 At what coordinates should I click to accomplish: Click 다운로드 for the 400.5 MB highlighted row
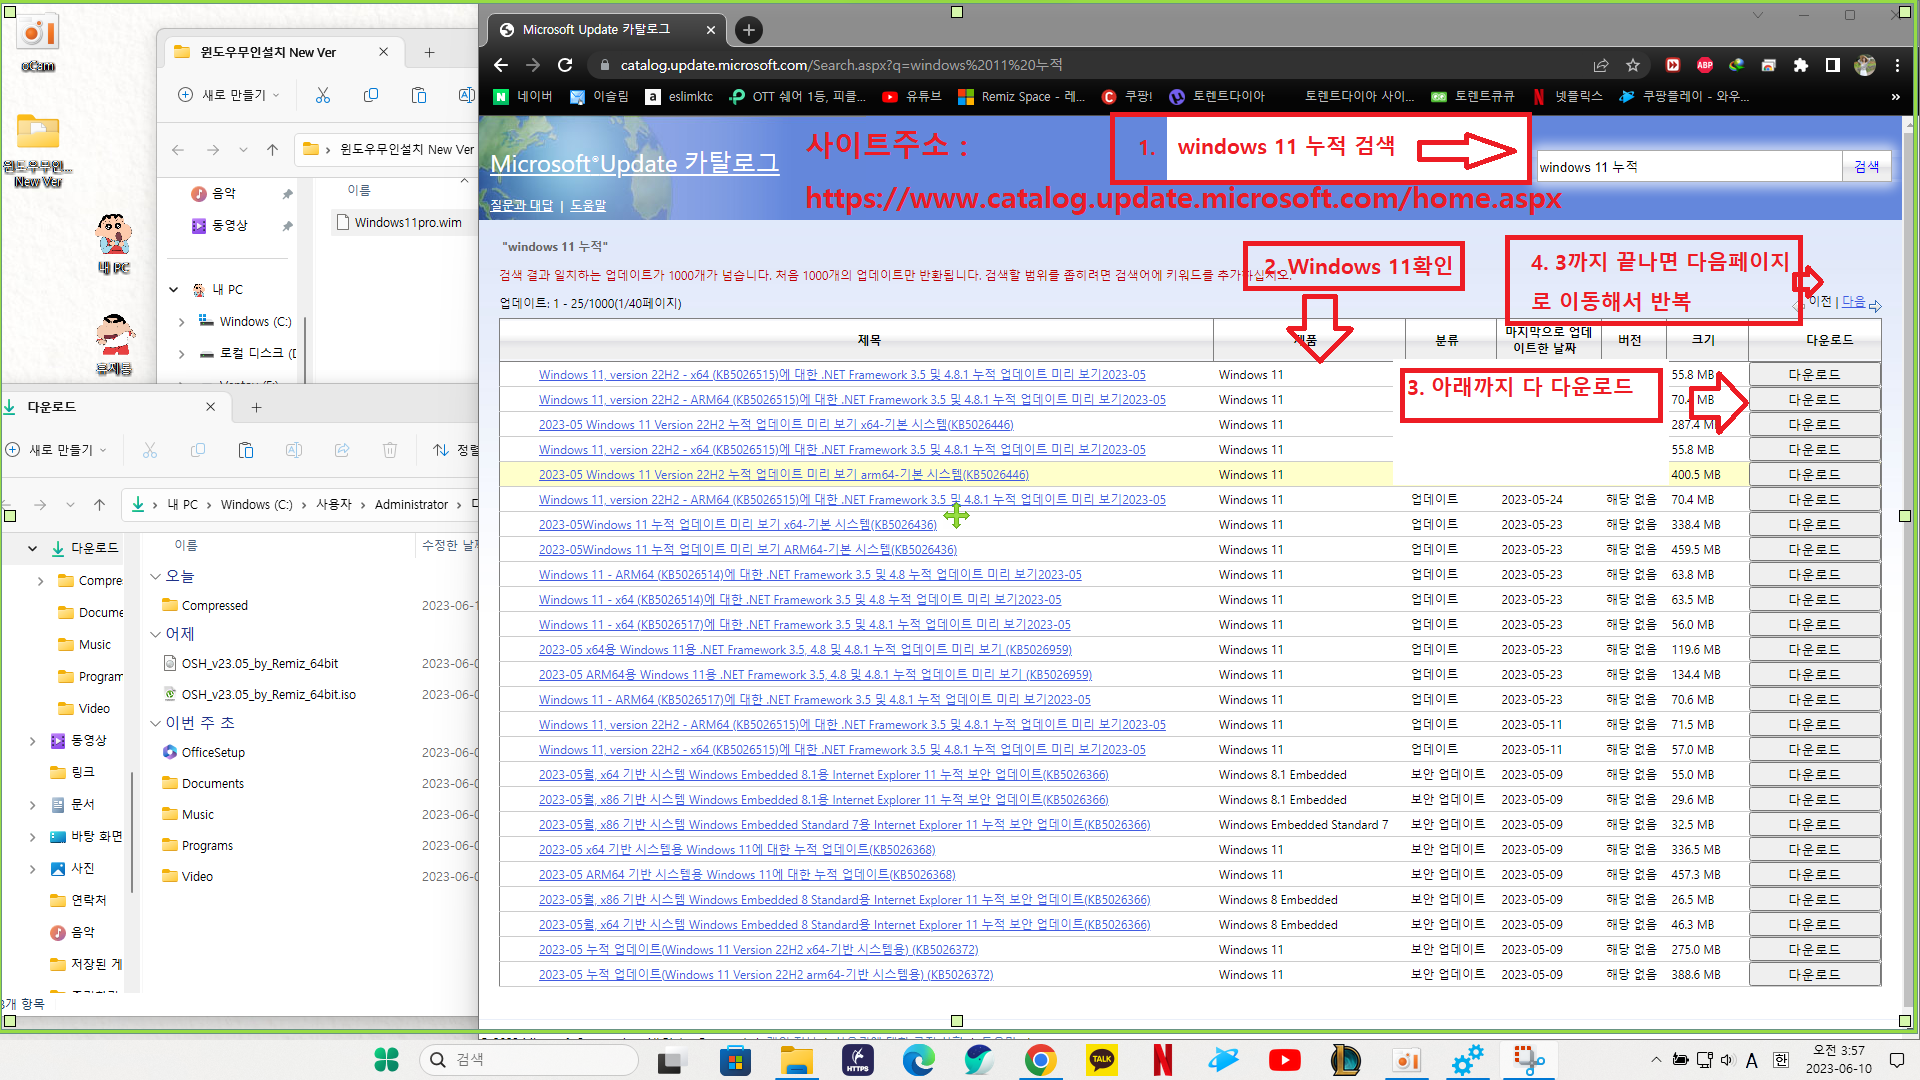click(x=1814, y=474)
